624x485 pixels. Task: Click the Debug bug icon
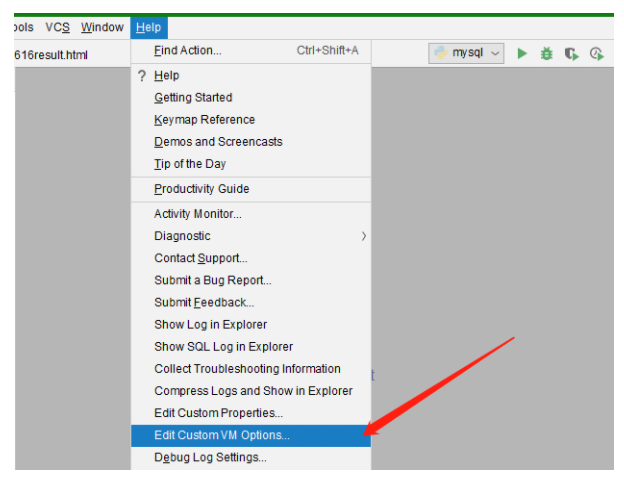(x=546, y=53)
